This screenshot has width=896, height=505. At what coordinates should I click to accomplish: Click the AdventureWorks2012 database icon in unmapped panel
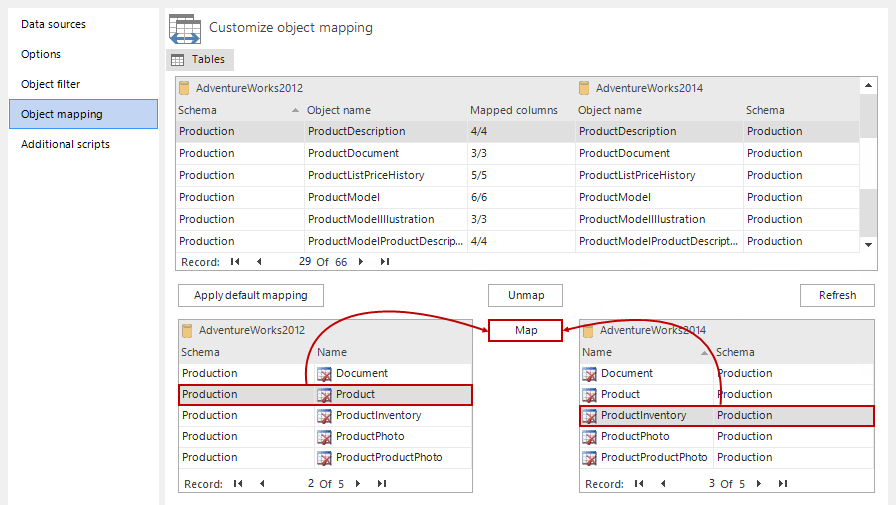[187, 330]
